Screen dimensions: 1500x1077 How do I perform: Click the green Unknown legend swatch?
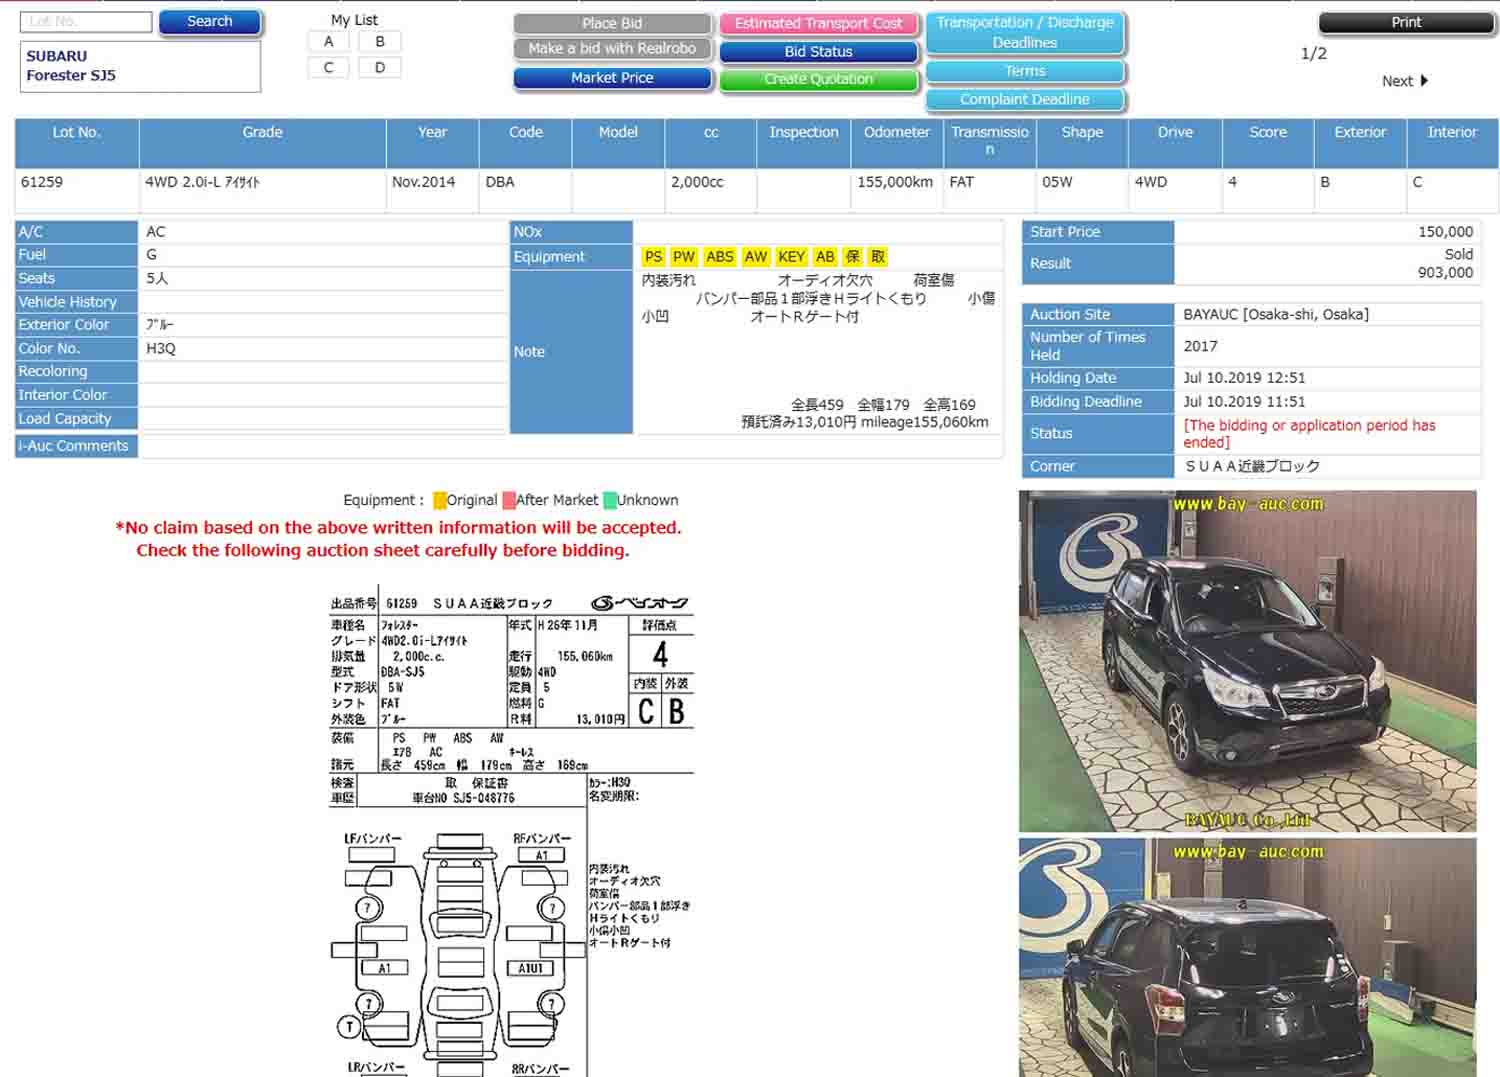[x=610, y=500]
